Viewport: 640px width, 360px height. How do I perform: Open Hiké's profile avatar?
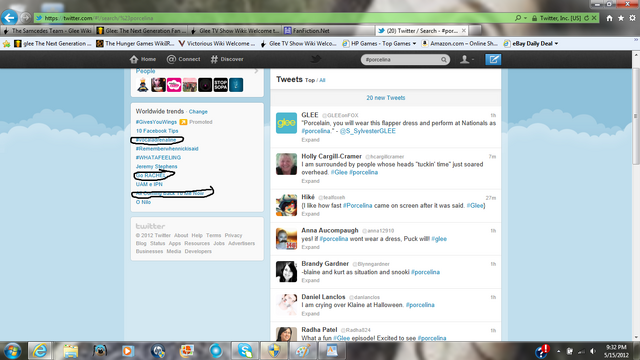point(287,205)
